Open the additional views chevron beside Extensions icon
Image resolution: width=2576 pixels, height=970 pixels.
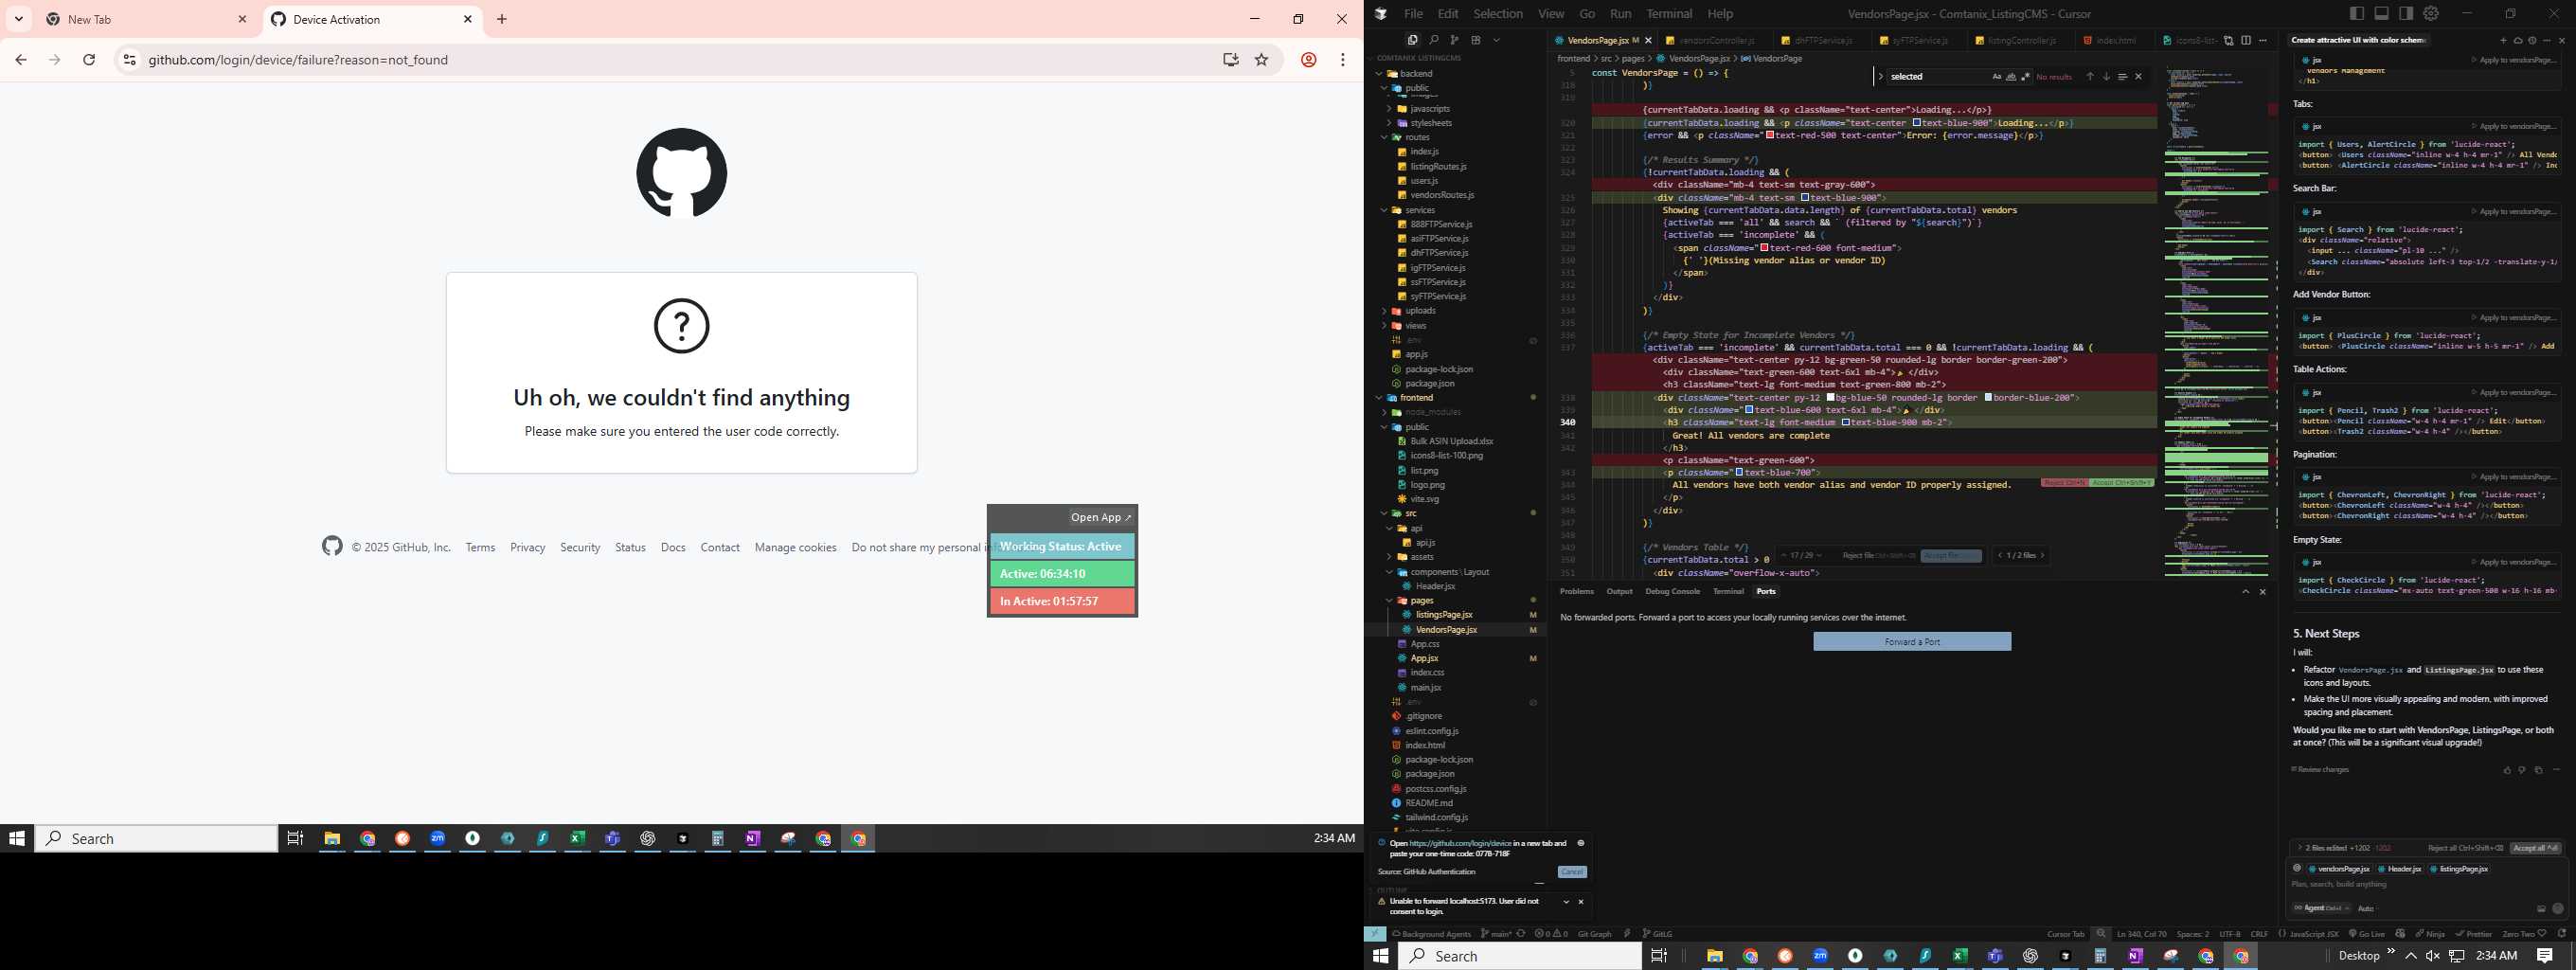coord(1497,40)
